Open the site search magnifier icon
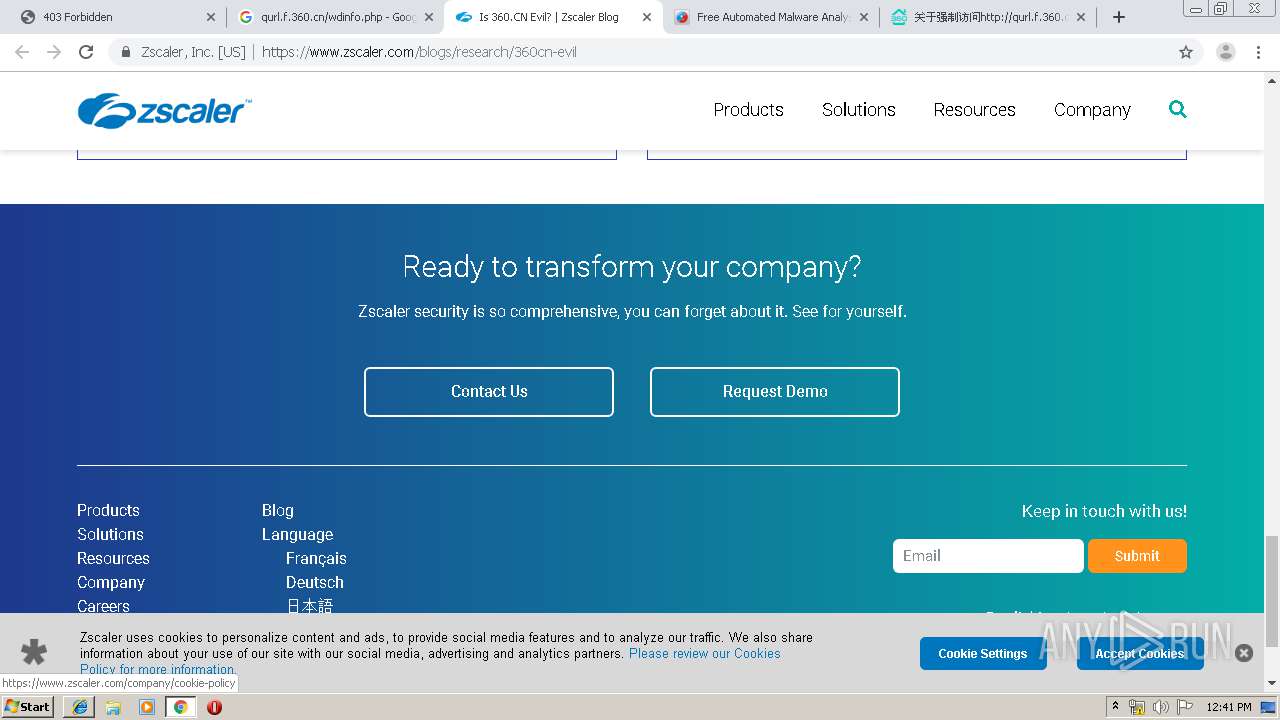The height and width of the screenshot is (720, 1280). point(1178,109)
